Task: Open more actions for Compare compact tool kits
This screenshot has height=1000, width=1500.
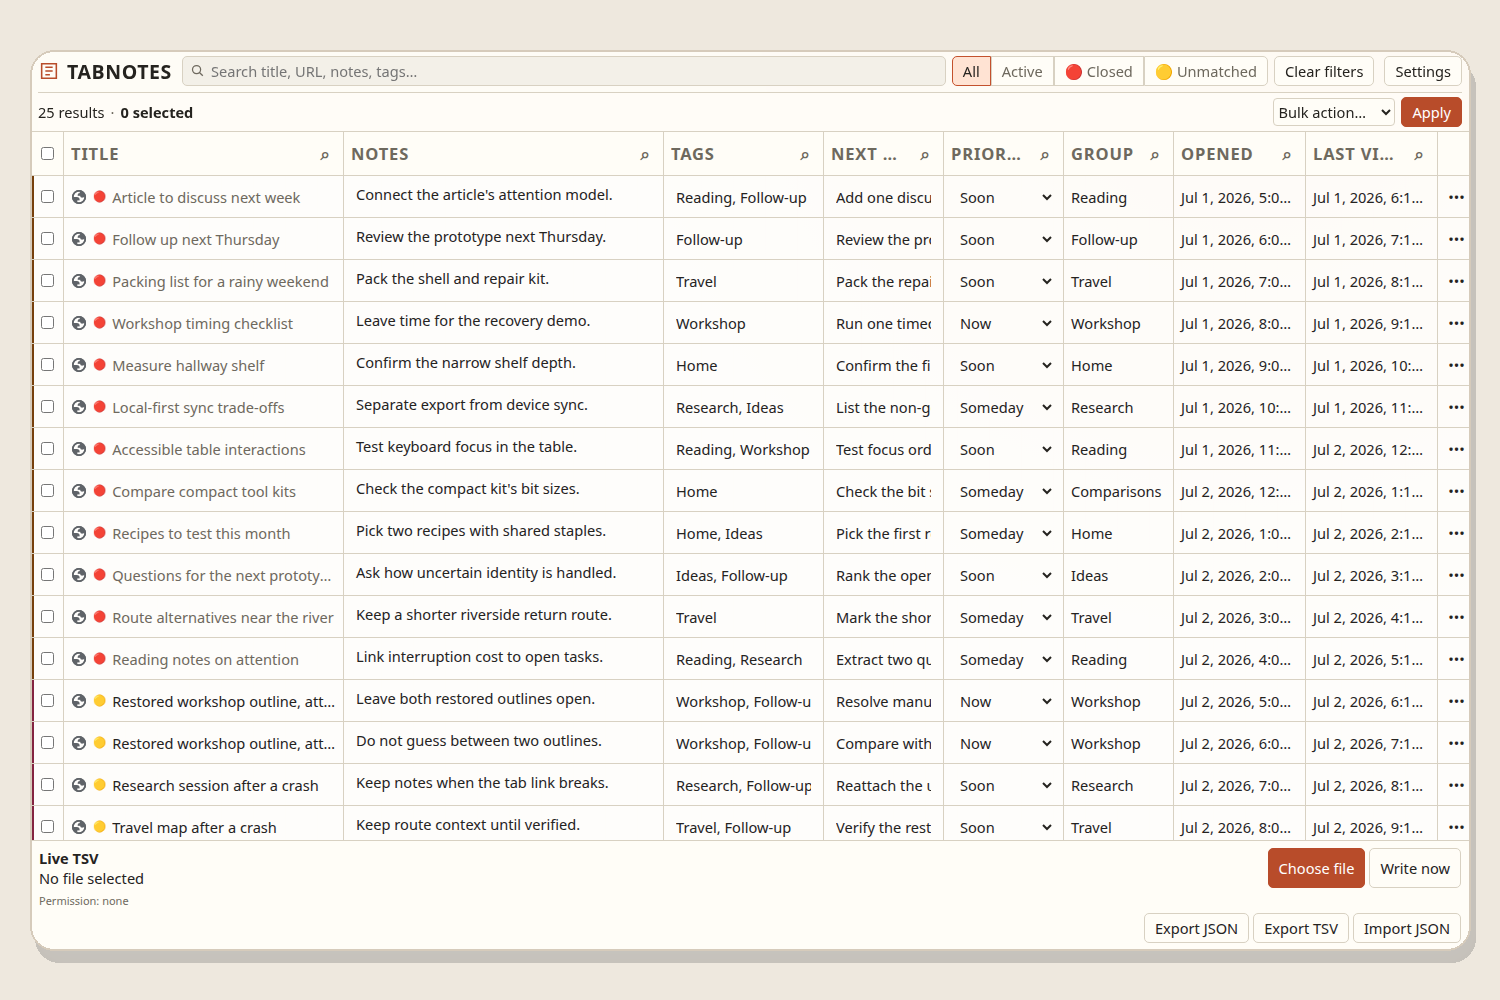Action: [x=1456, y=491]
